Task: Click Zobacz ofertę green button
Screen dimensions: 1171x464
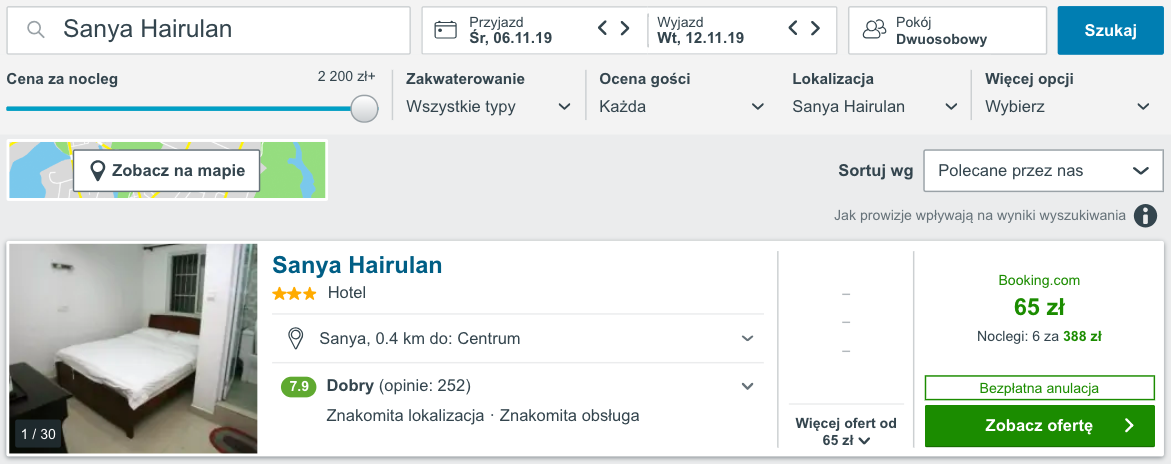Action: 1040,426
